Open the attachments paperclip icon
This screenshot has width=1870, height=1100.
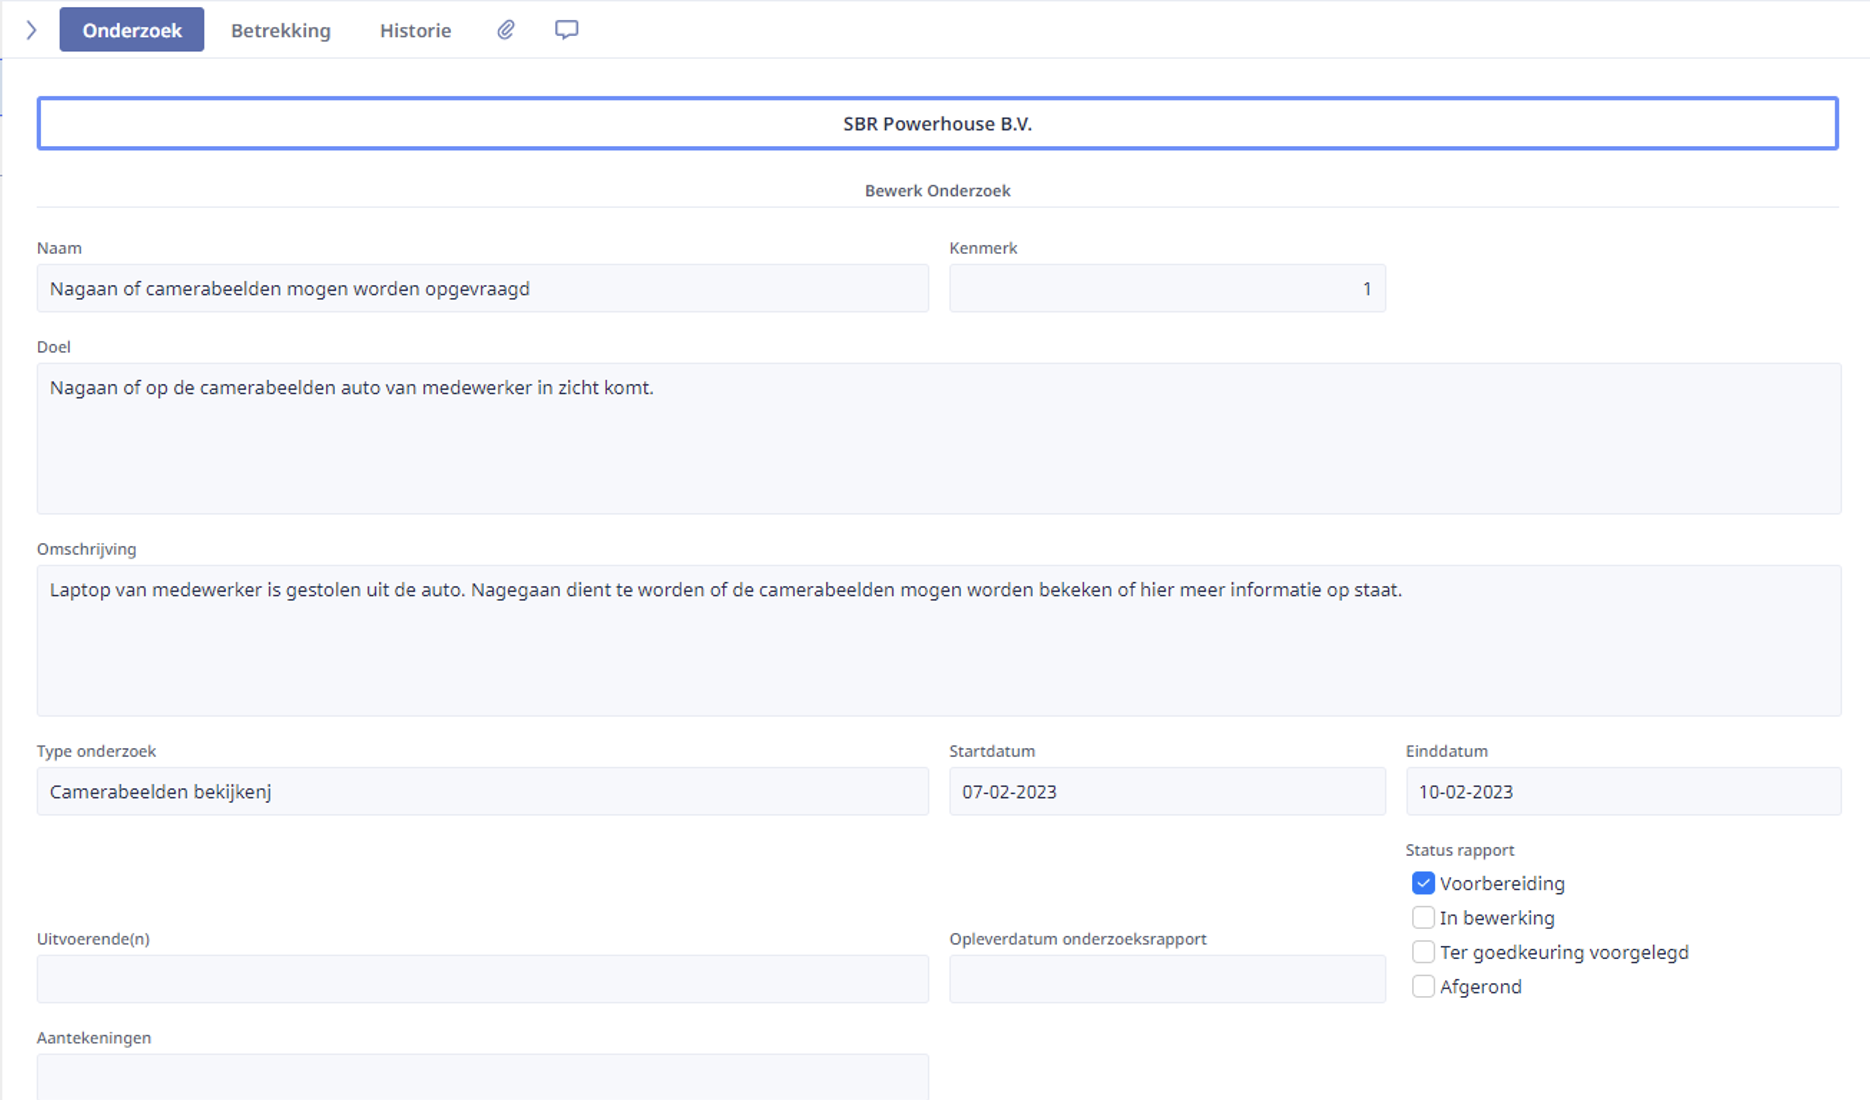coord(506,30)
